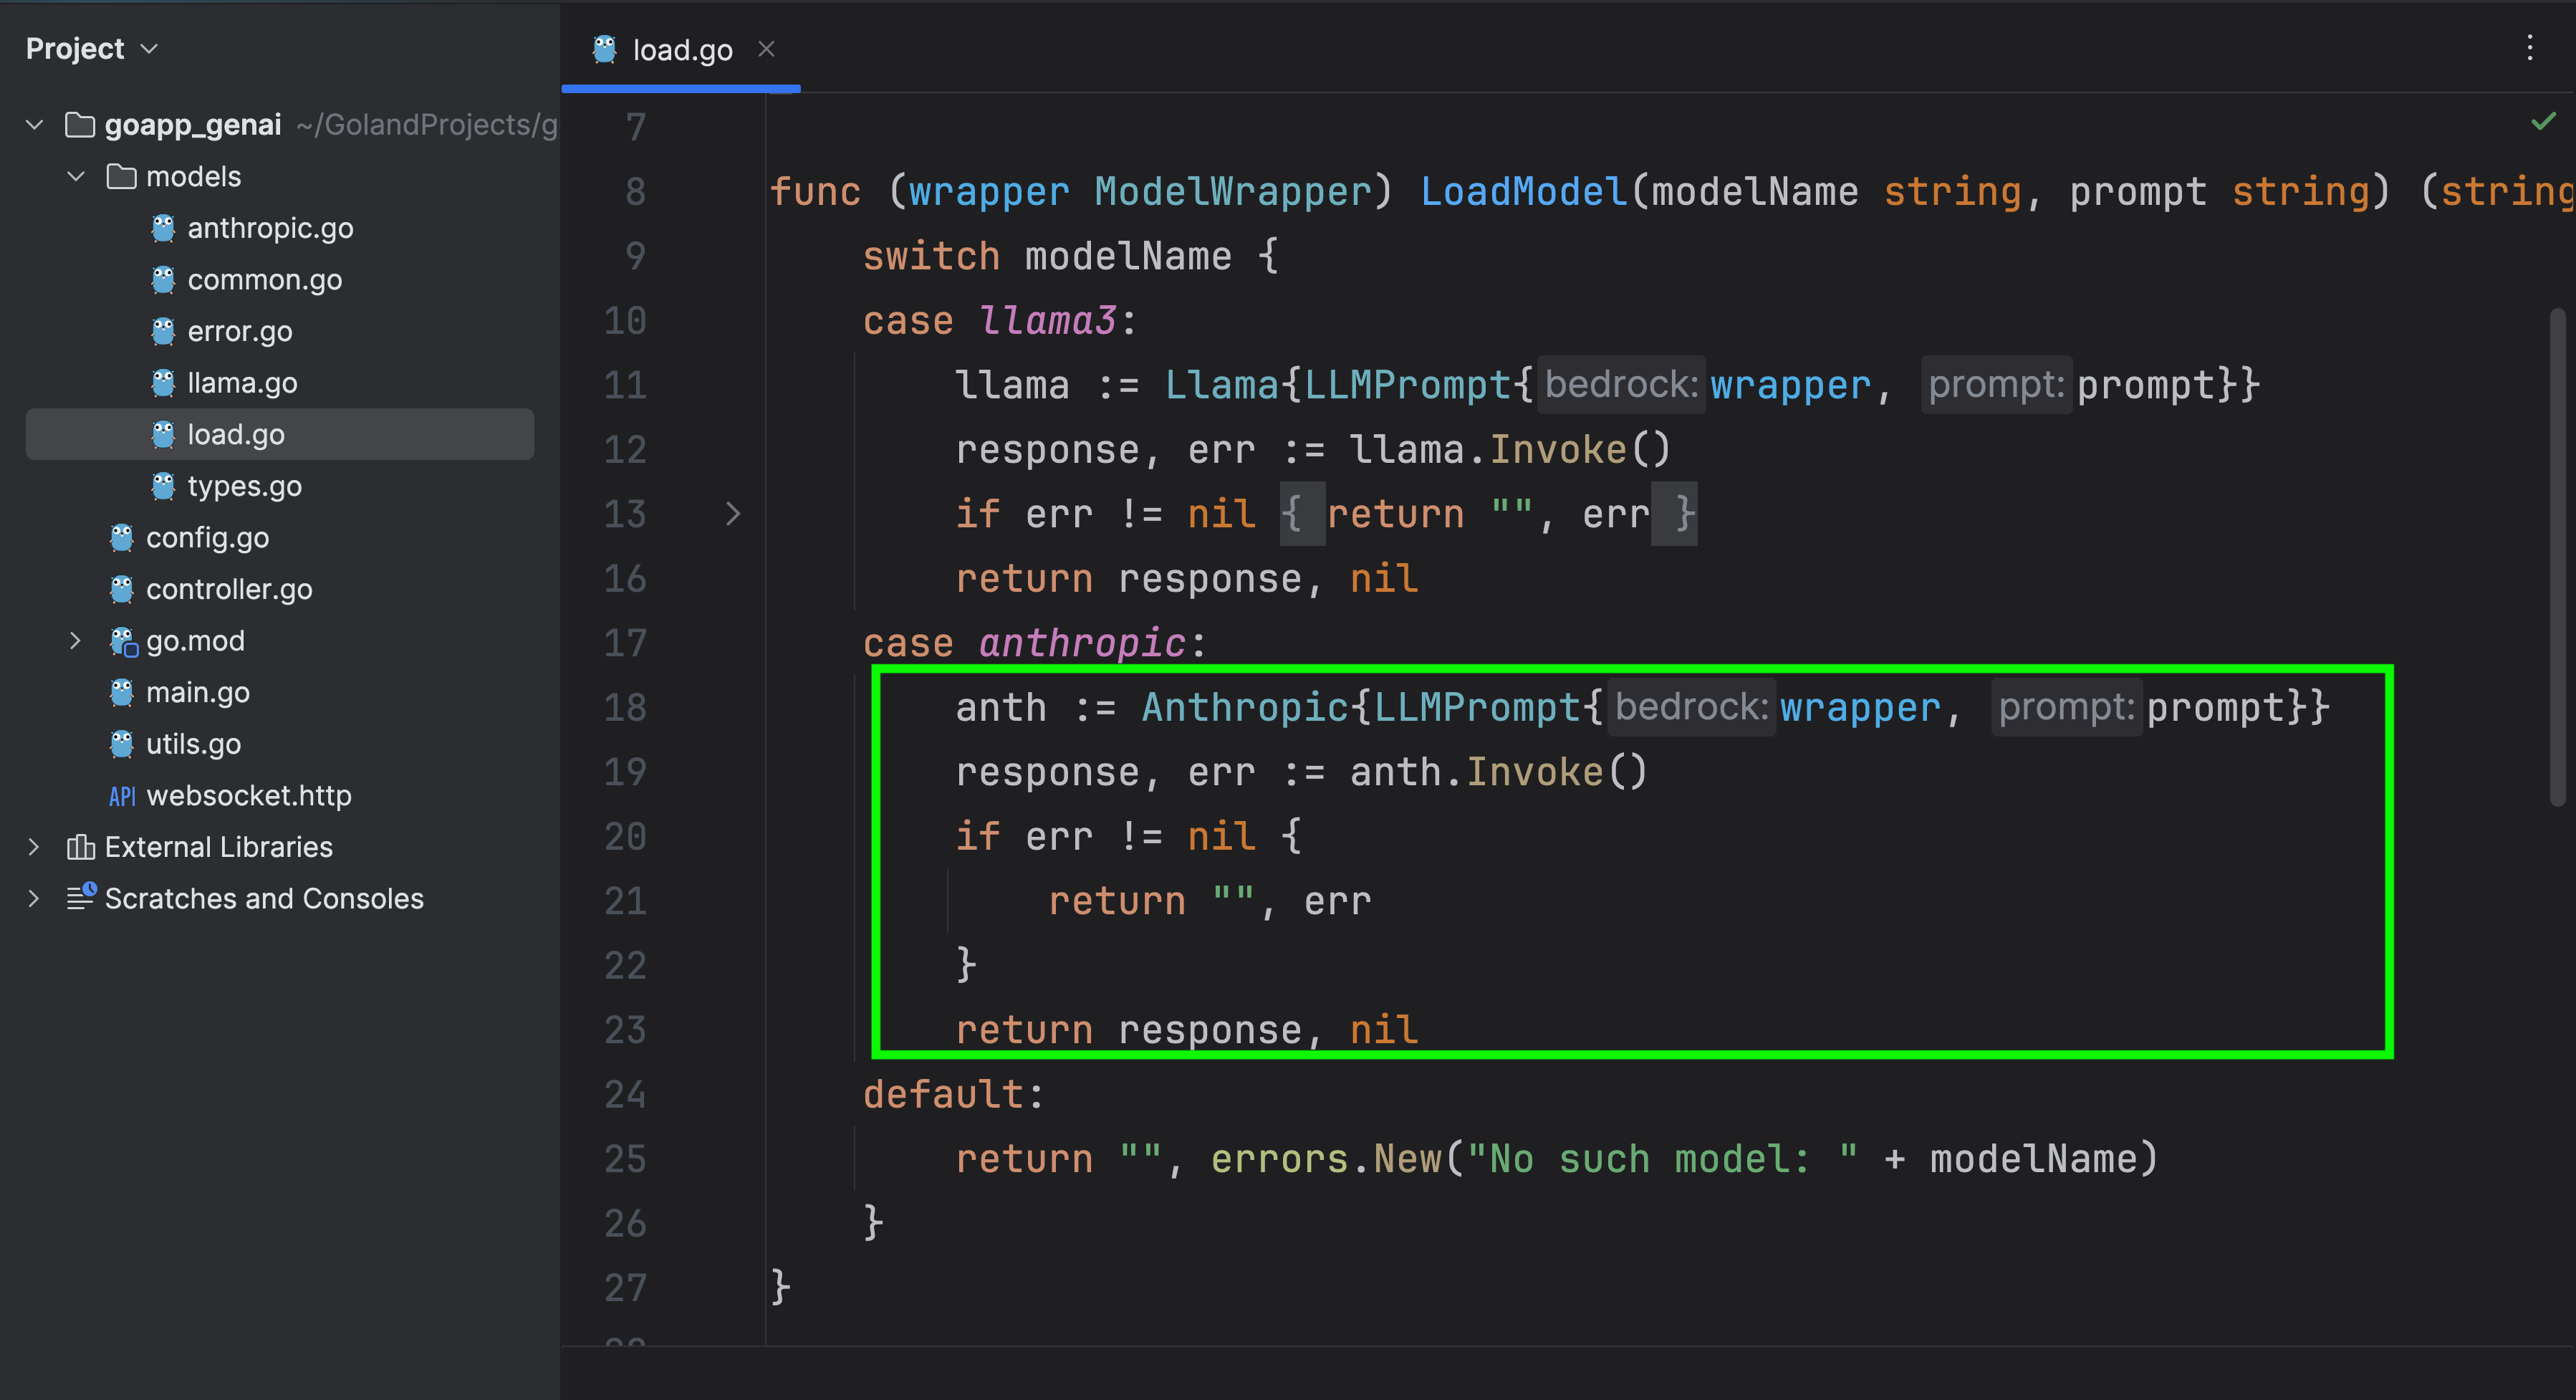The height and width of the screenshot is (1400, 2576).
Task: Collapse the models folder
Action: [76, 177]
